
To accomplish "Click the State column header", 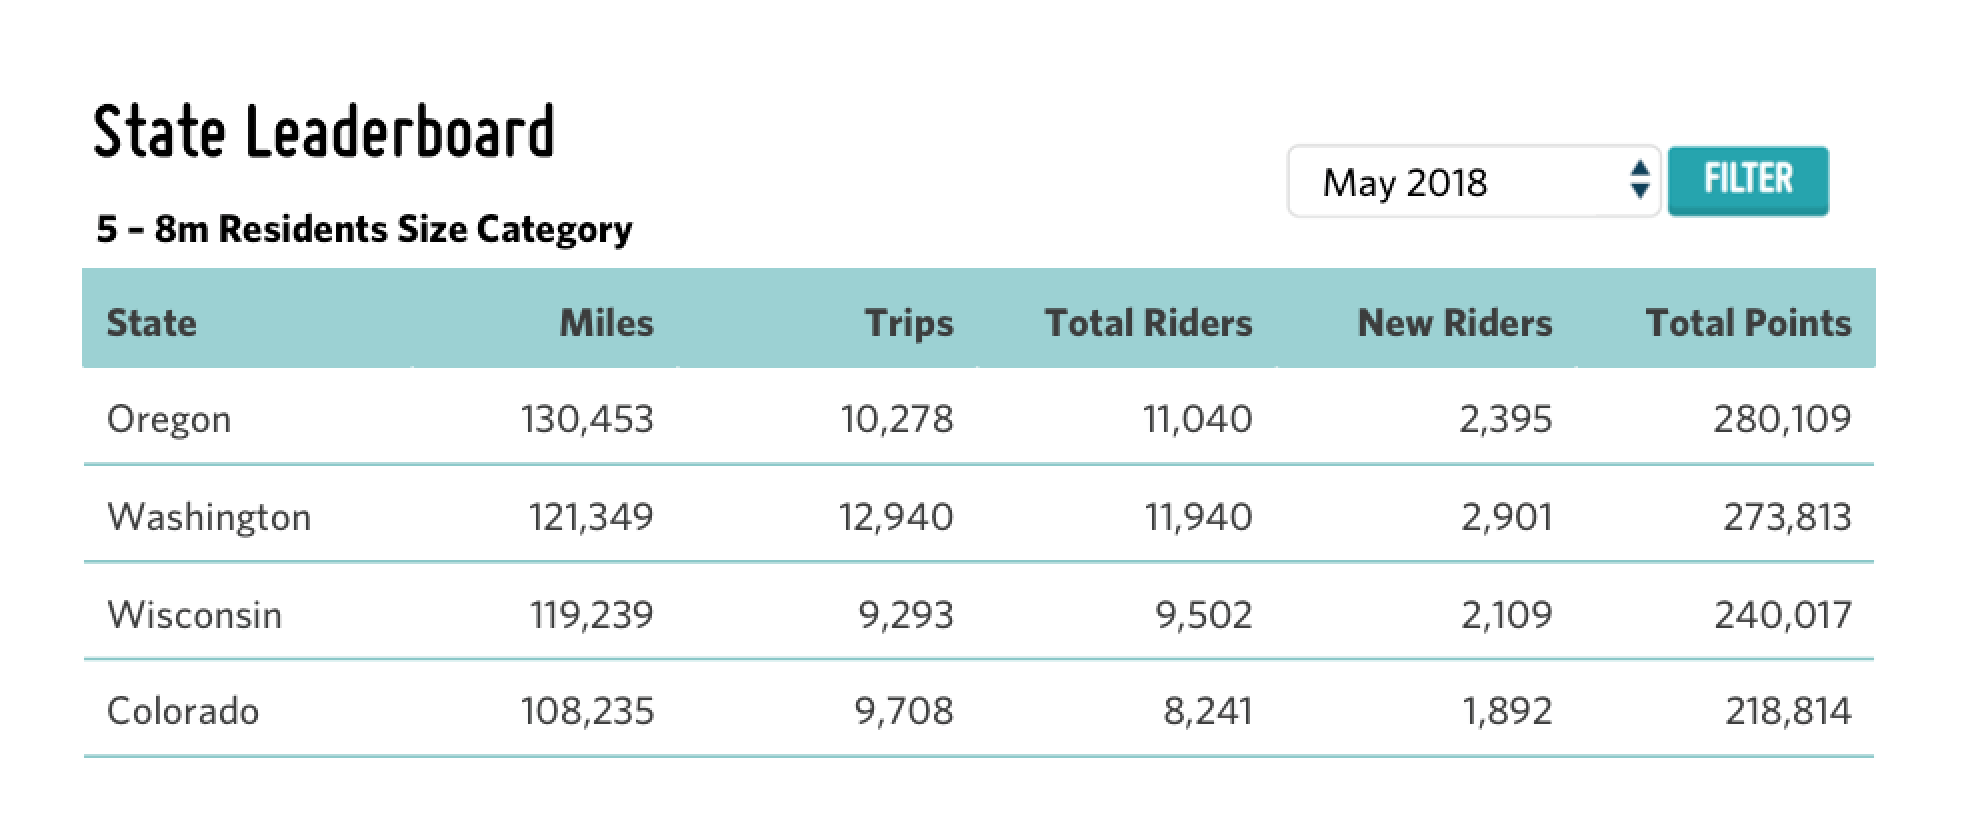I will point(151,322).
